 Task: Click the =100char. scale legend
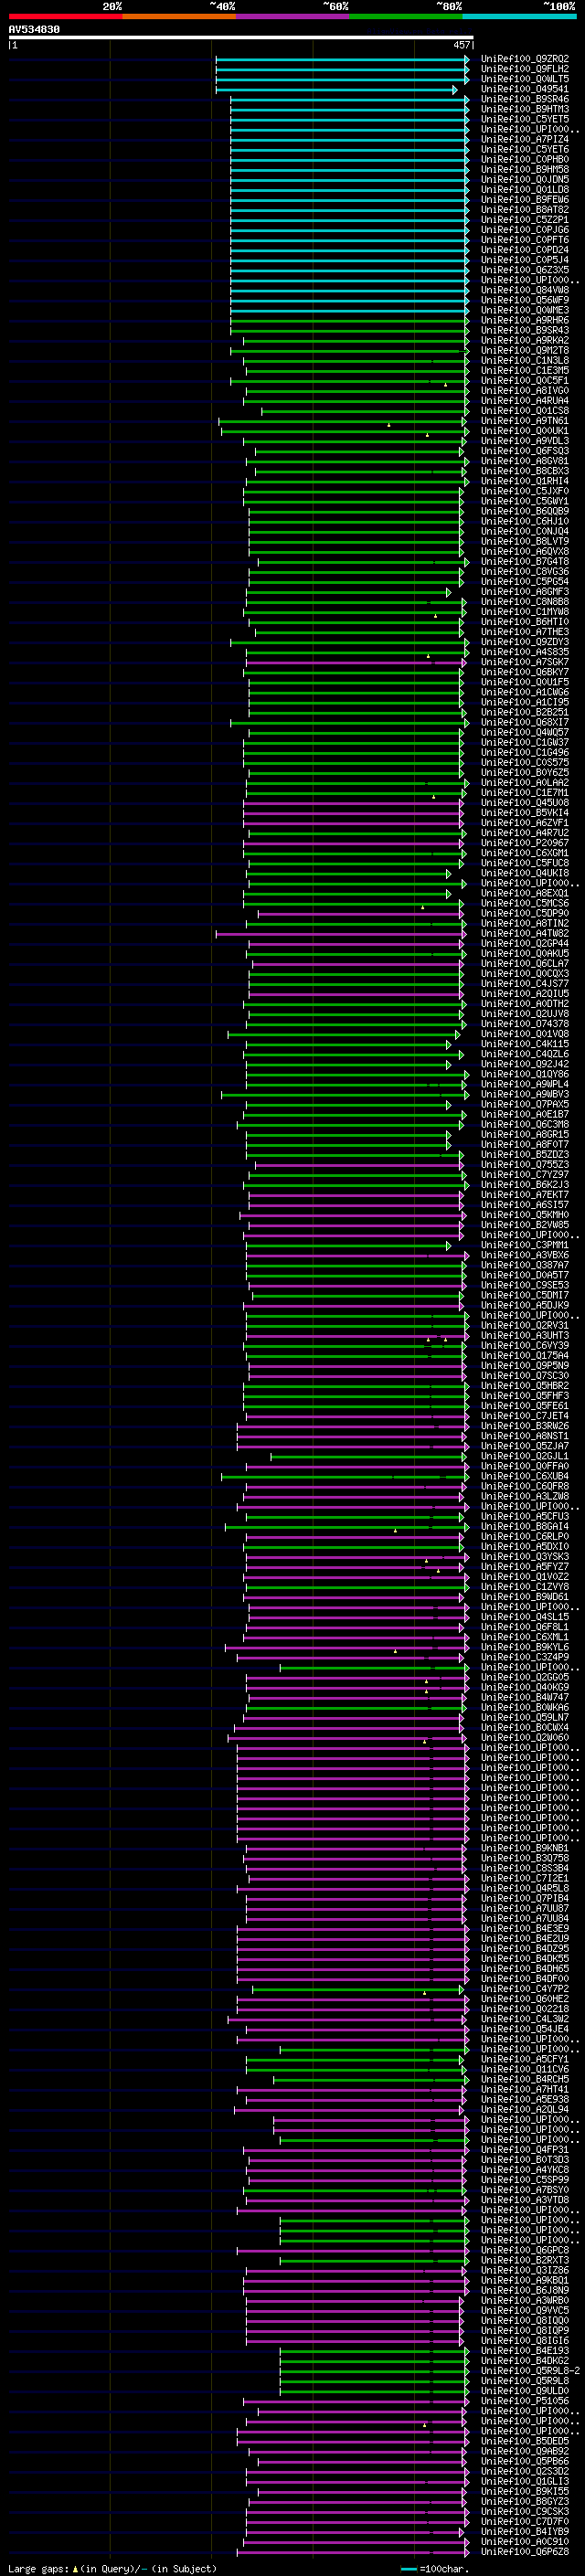[434, 2569]
